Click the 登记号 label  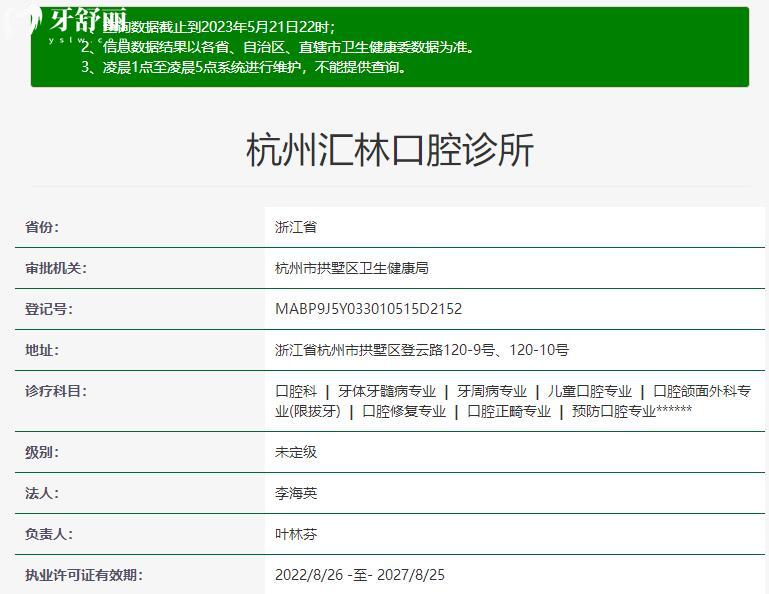[x=49, y=309]
